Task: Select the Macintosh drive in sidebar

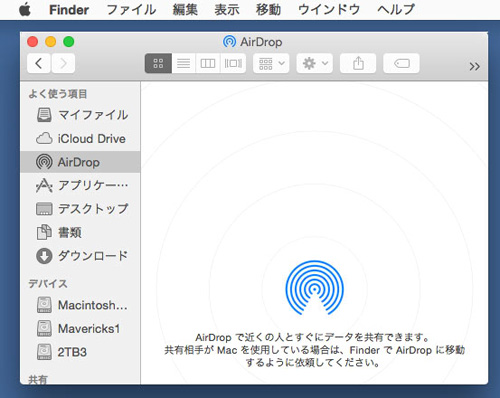Action: [80, 305]
